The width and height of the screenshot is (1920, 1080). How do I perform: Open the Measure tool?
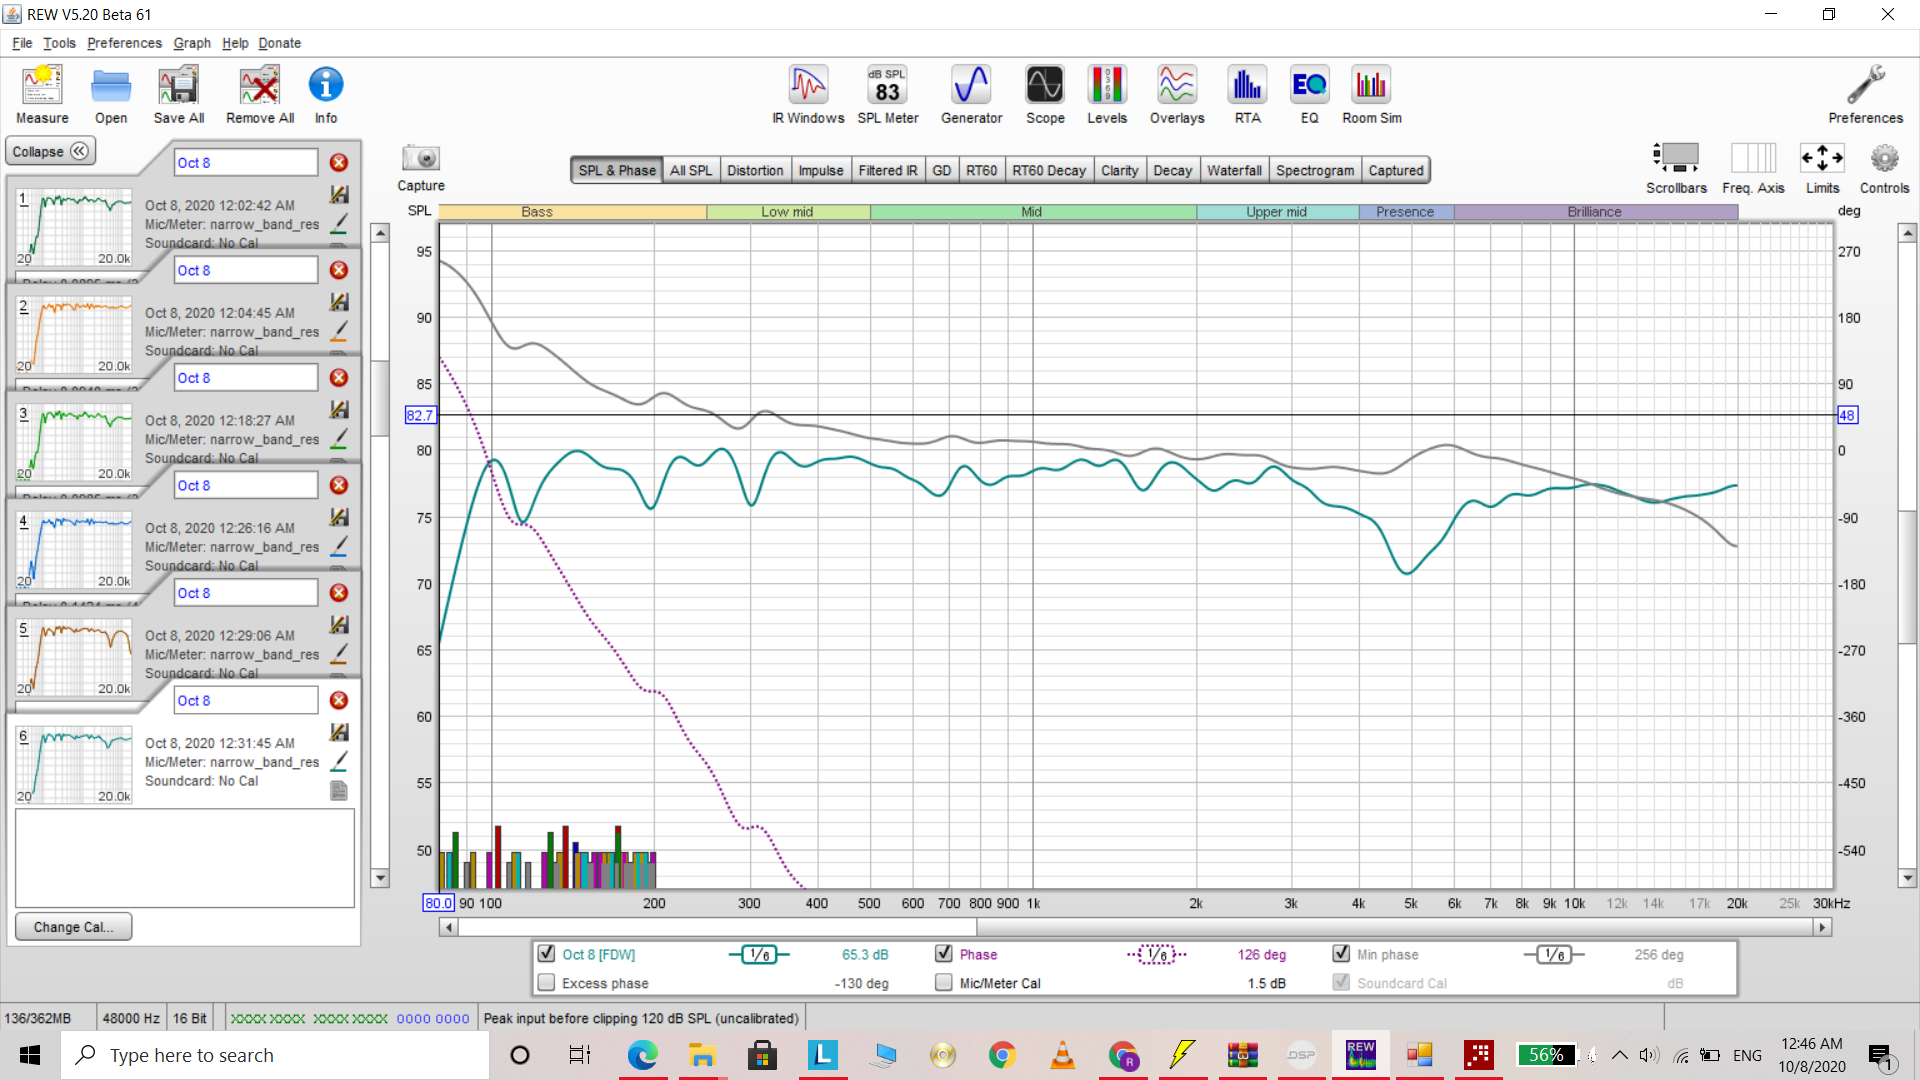[x=42, y=95]
